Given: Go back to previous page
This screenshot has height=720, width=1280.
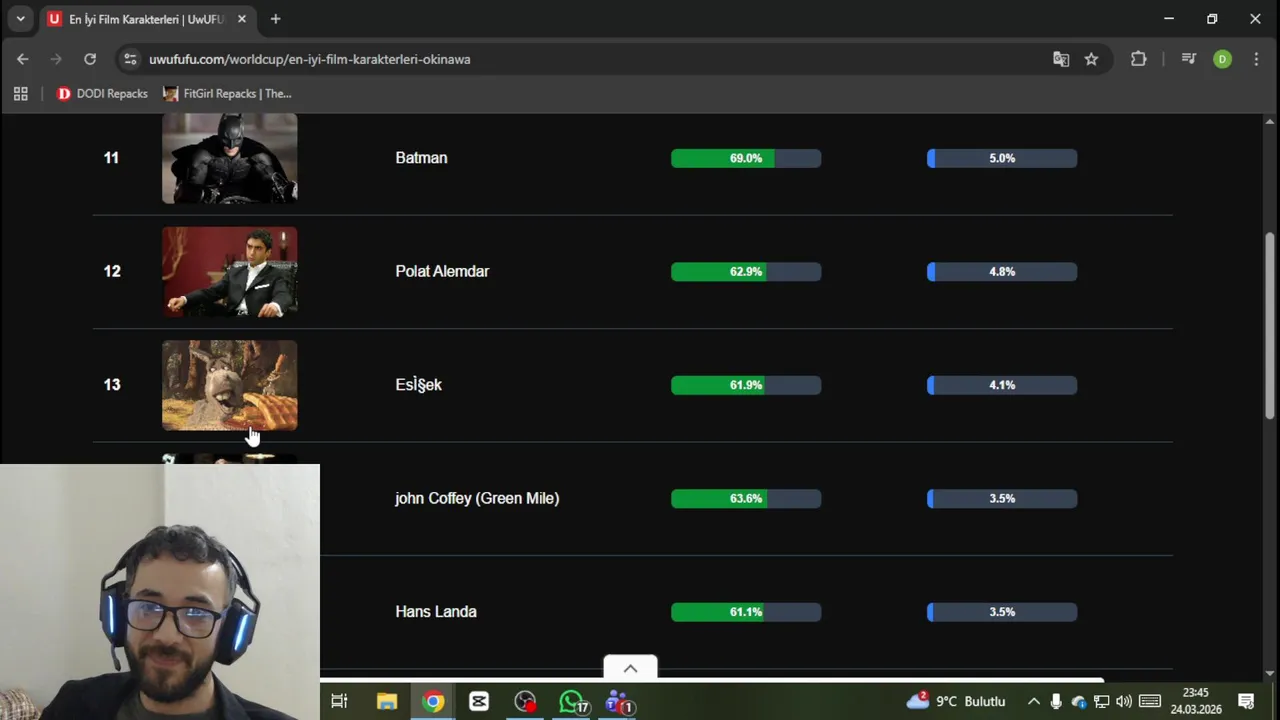Looking at the screenshot, I should coord(22,59).
